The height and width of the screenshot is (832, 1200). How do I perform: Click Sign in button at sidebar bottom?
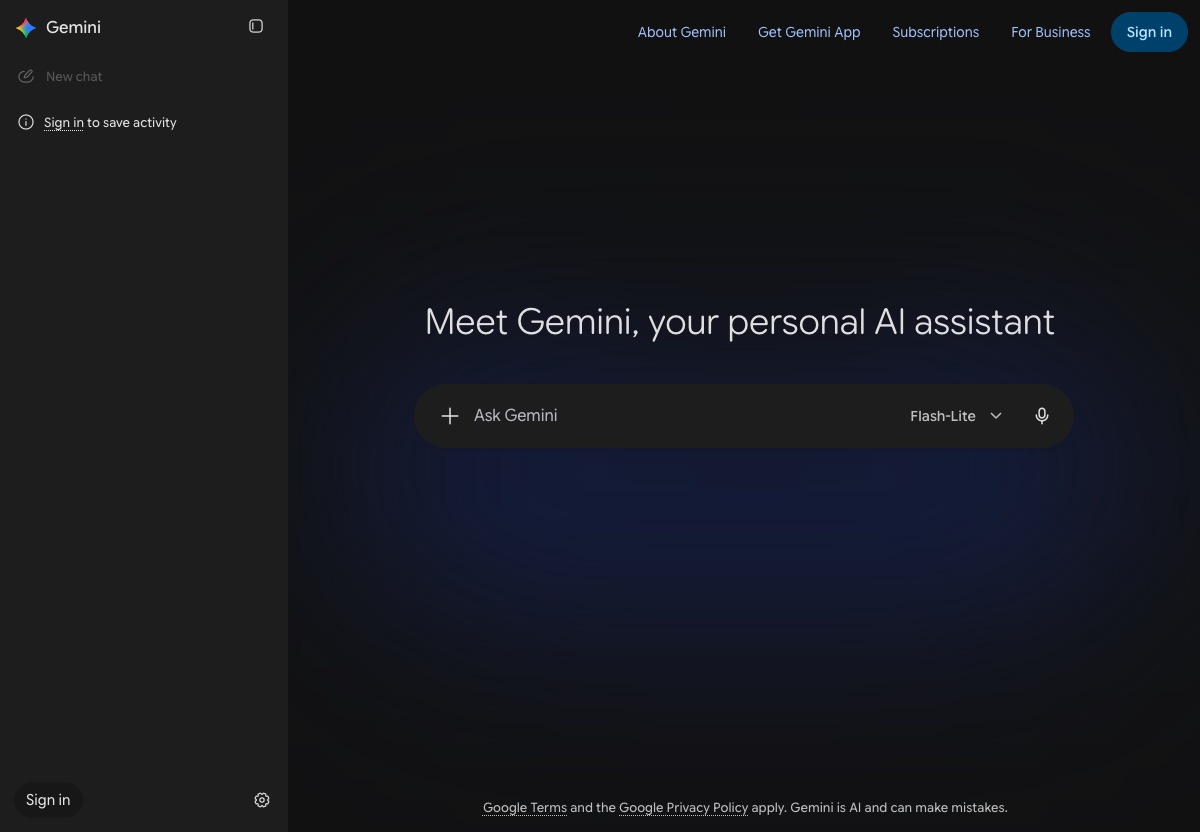[x=48, y=800]
